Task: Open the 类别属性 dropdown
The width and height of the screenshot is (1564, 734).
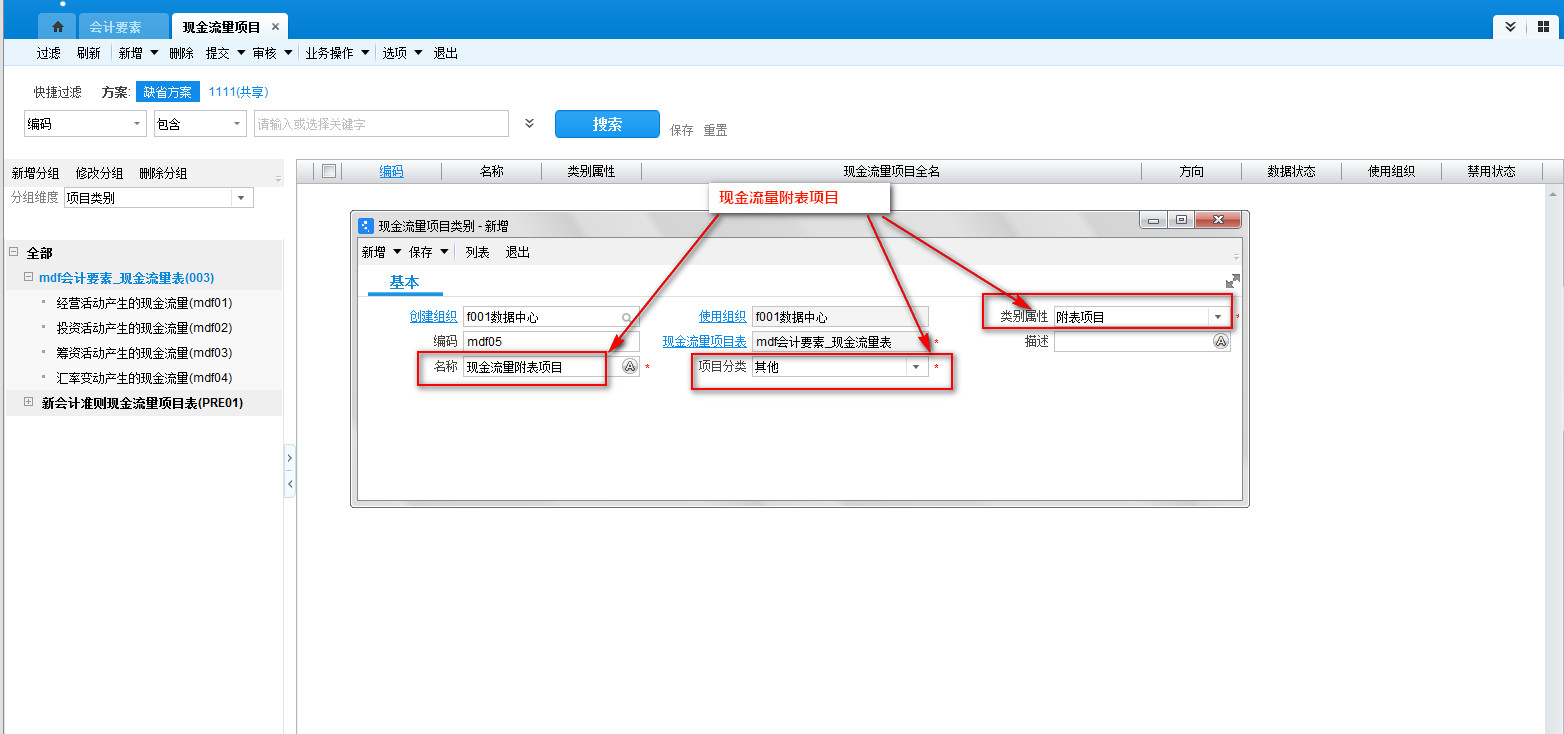Action: pyautogui.click(x=1218, y=317)
